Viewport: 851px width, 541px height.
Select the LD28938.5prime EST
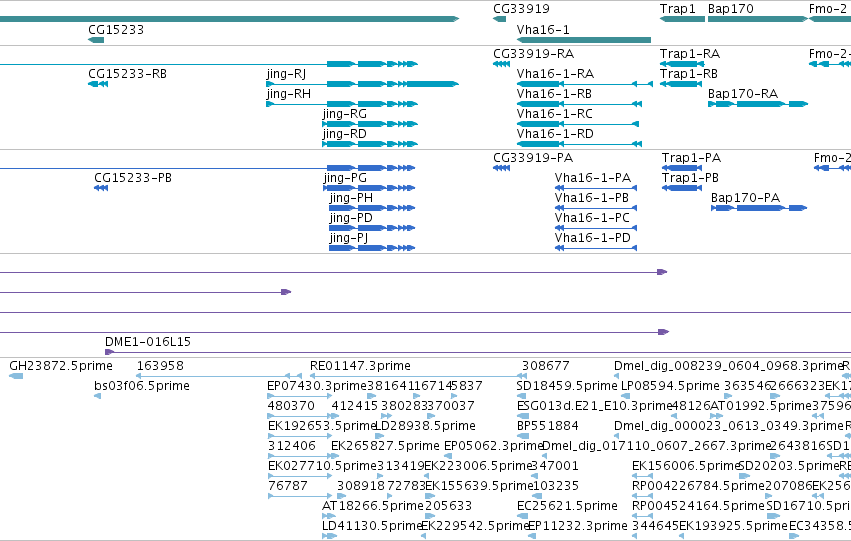(x=379, y=437)
